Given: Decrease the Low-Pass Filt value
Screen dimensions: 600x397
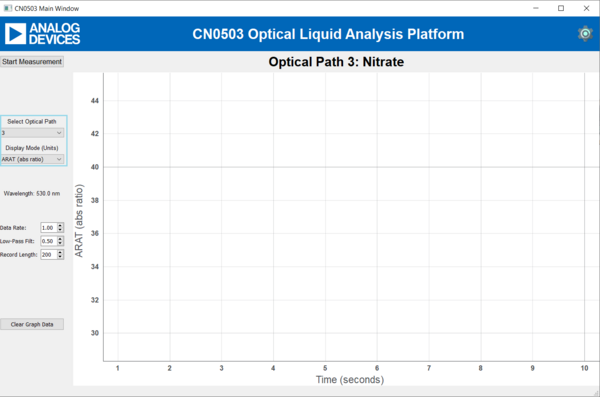Looking at the screenshot, I should 60,243.
